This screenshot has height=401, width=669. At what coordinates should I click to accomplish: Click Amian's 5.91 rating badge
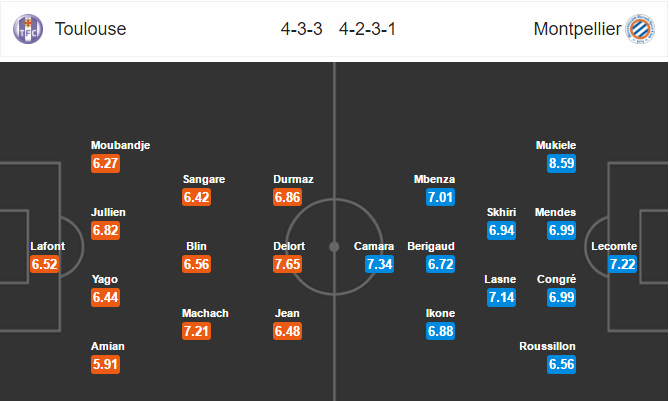point(105,364)
